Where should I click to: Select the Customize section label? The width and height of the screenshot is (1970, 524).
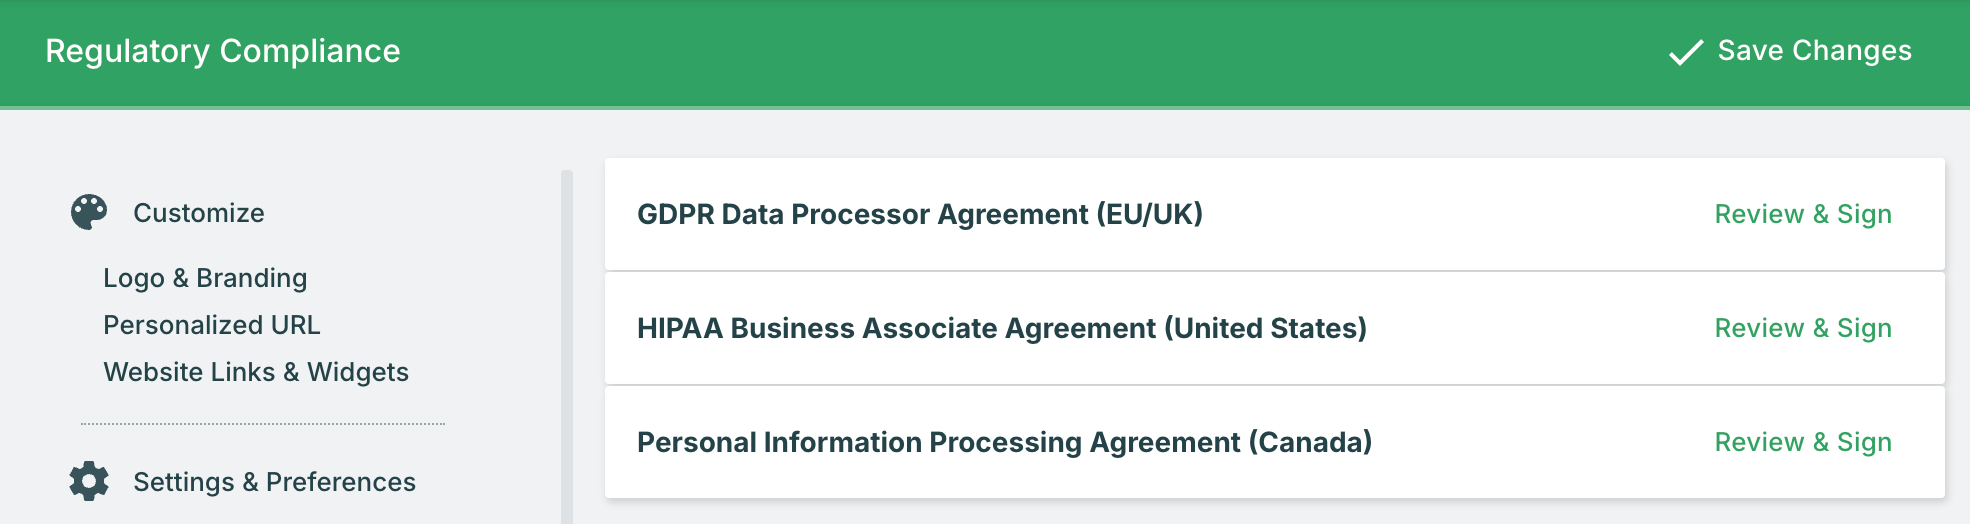199,213
